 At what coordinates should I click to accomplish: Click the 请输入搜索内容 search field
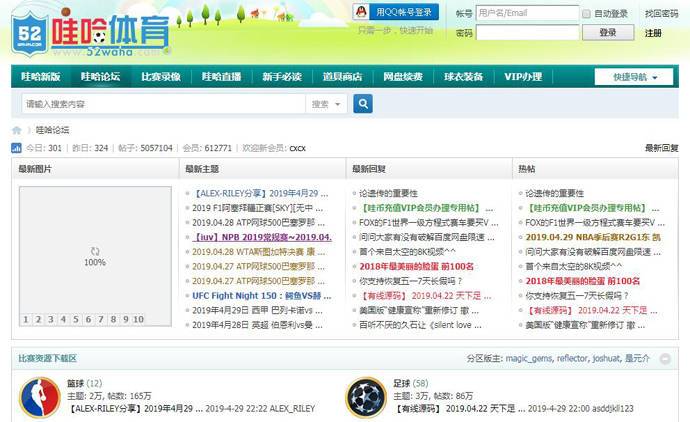tap(160, 104)
